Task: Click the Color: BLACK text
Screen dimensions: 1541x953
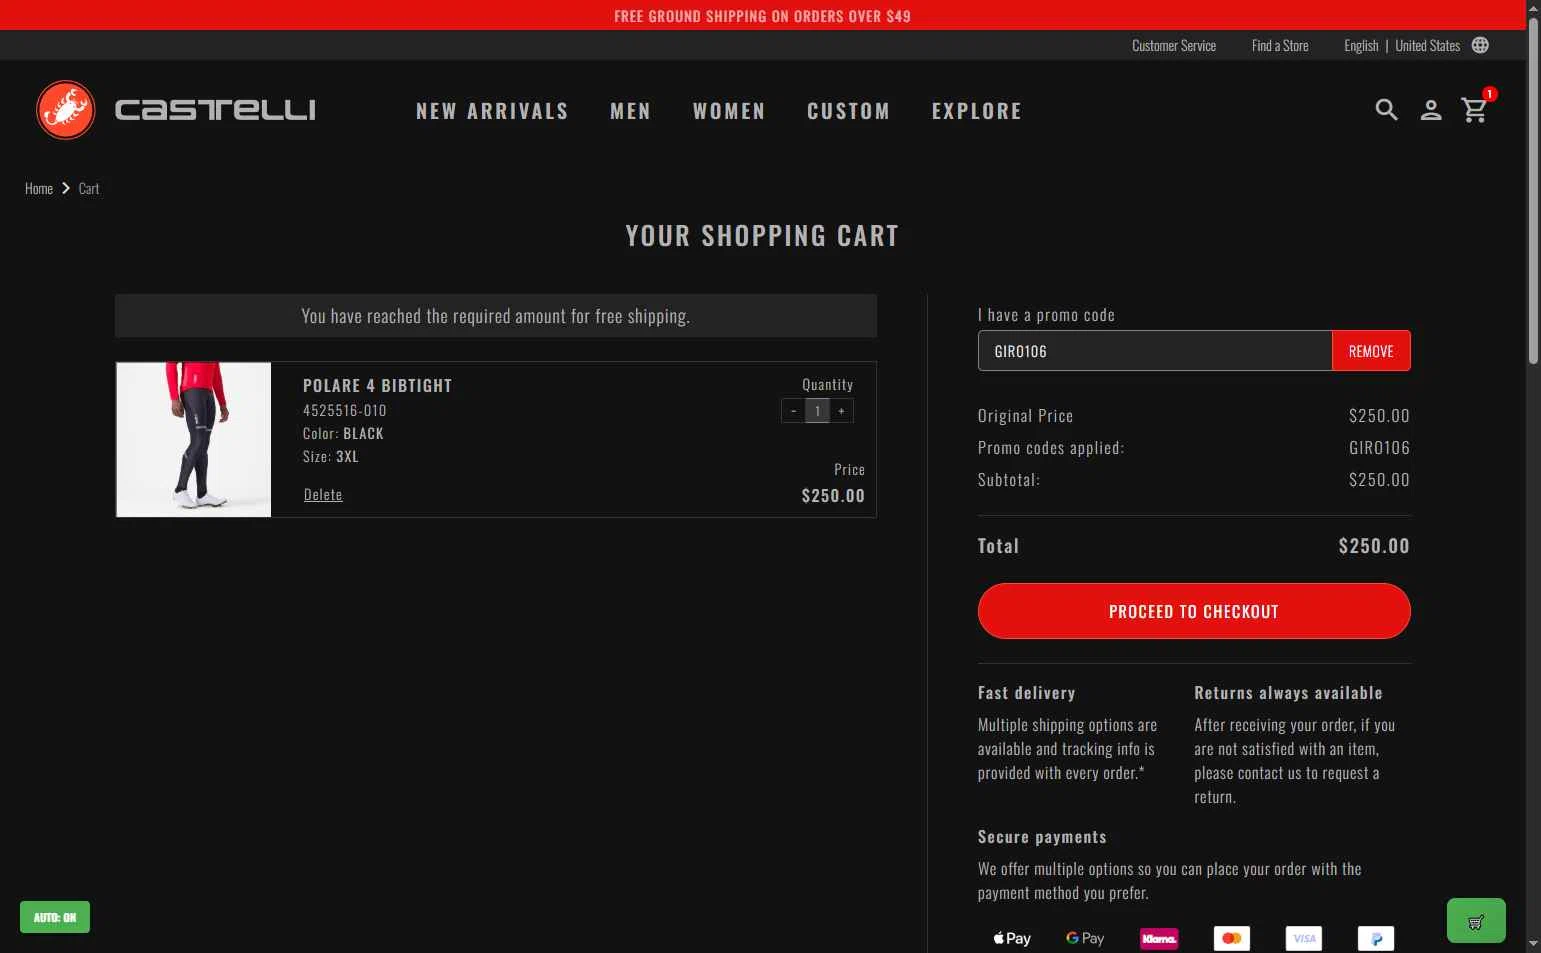Action: click(343, 434)
